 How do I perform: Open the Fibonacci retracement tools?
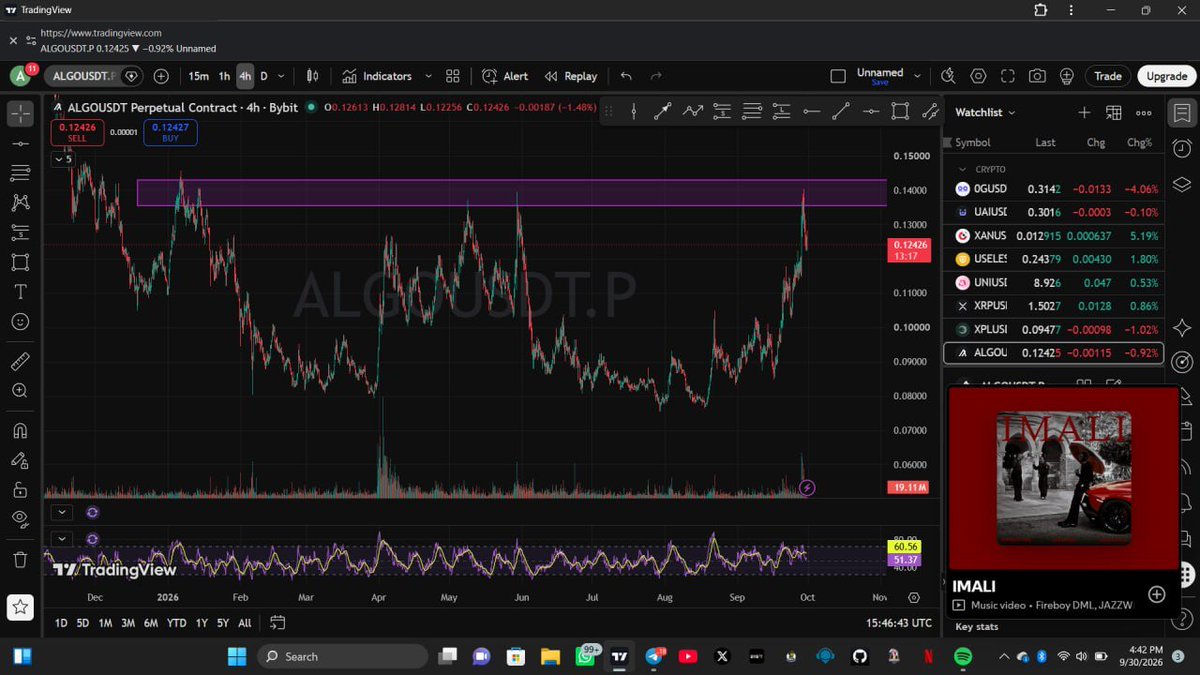tap(20, 173)
